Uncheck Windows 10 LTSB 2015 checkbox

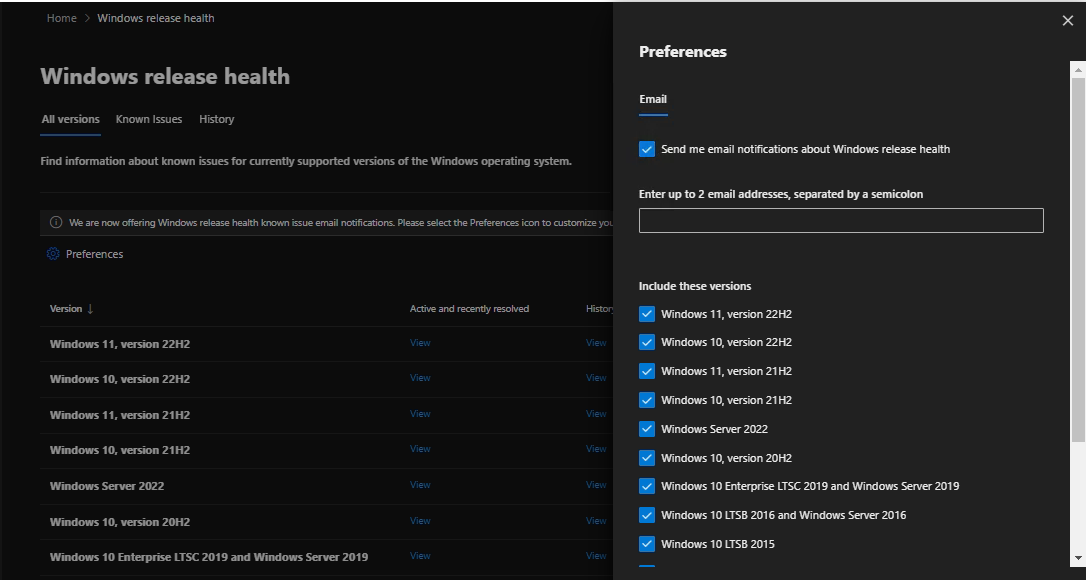click(x=647, y=544)
